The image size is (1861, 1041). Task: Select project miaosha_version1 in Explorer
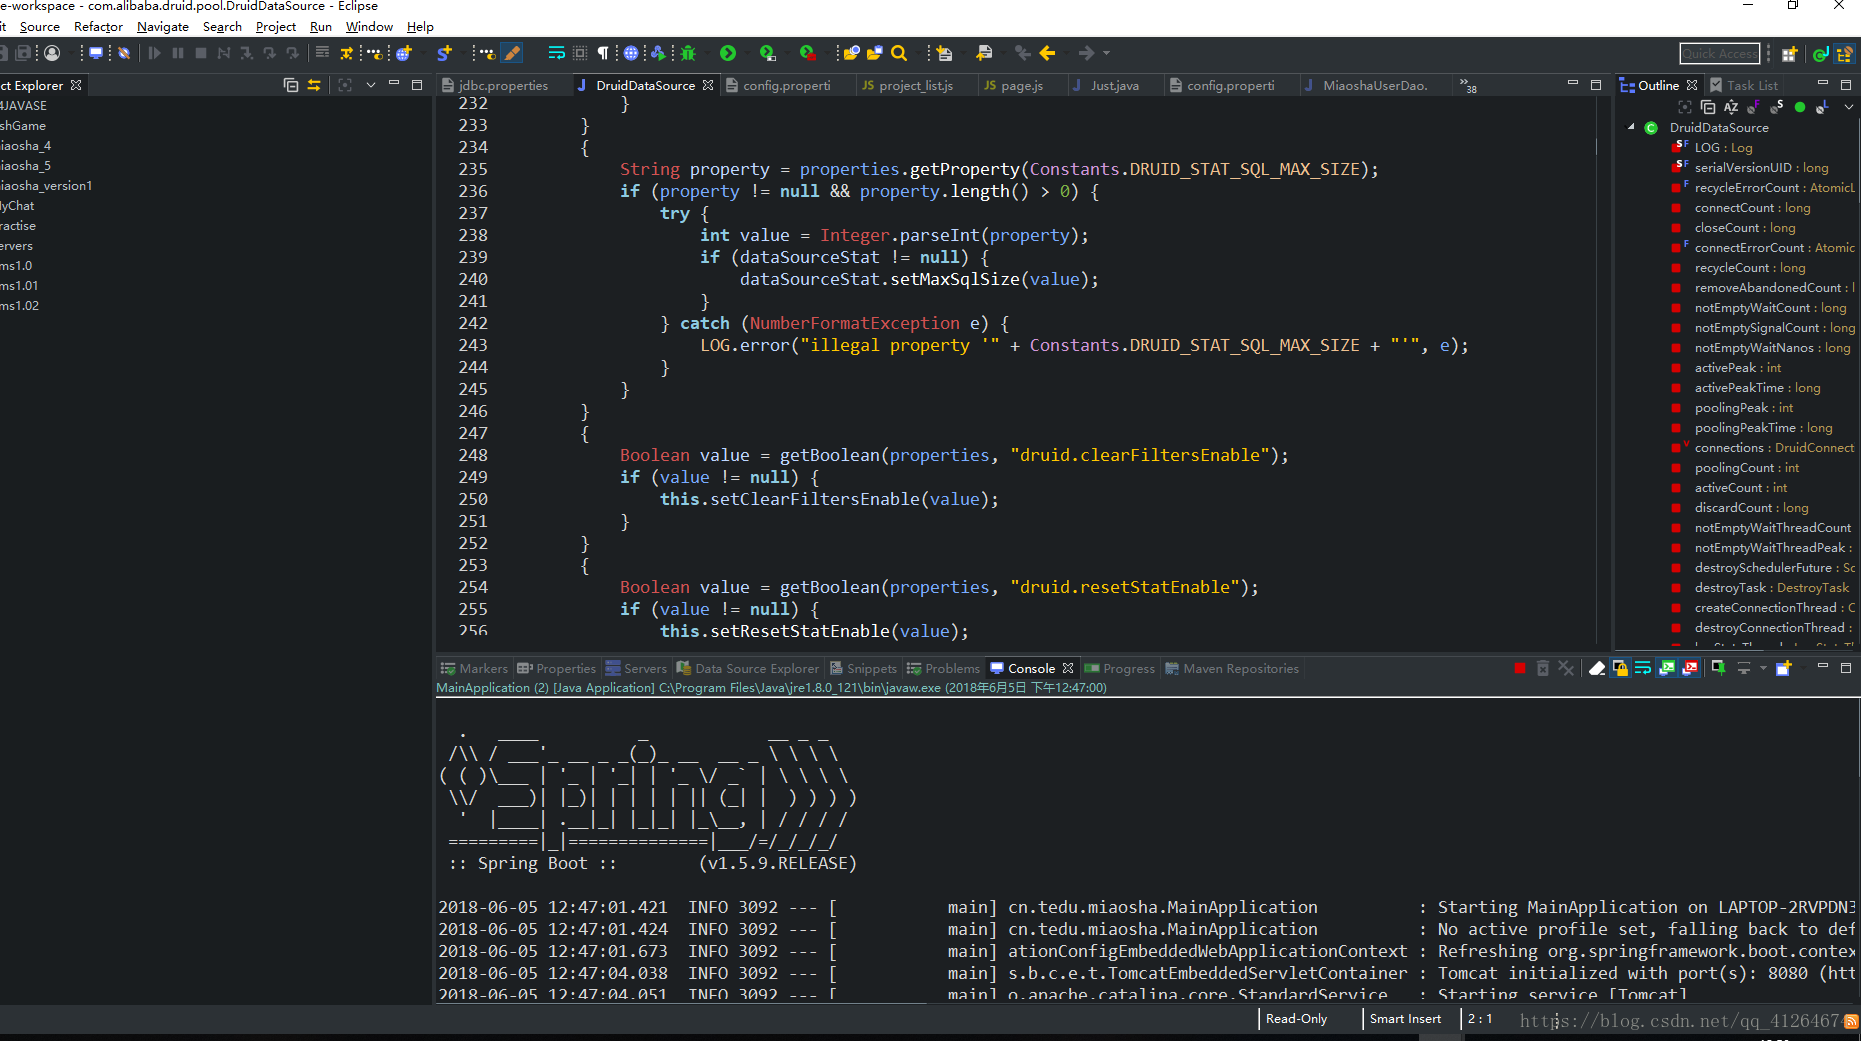tap(46, 186)
